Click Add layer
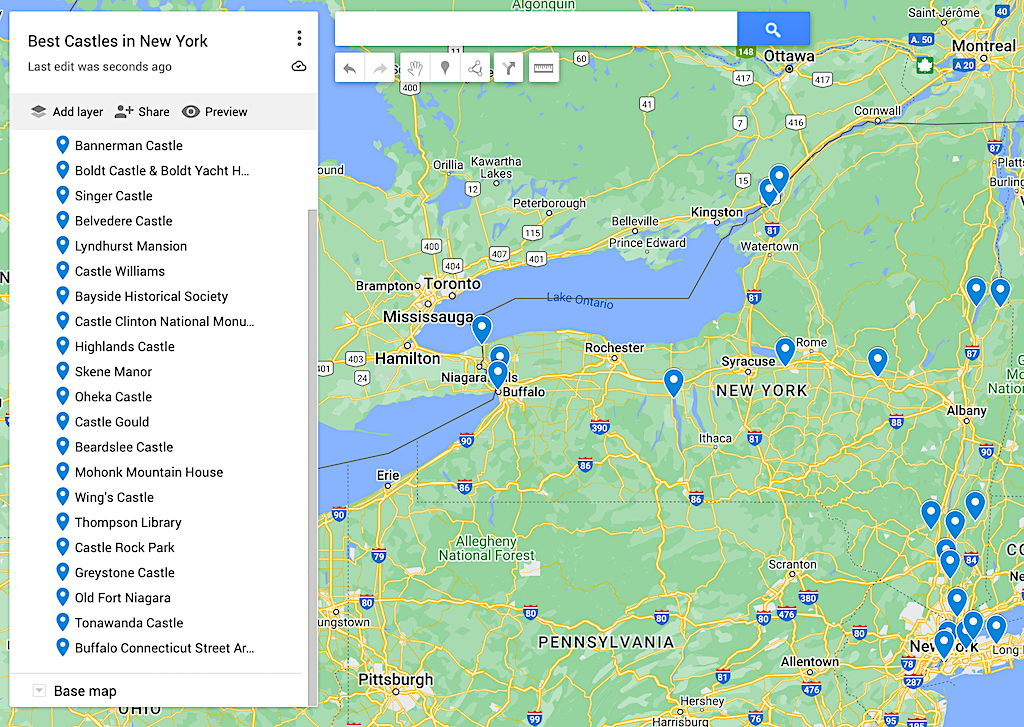The image size is (1024, 727). [66, 112]
